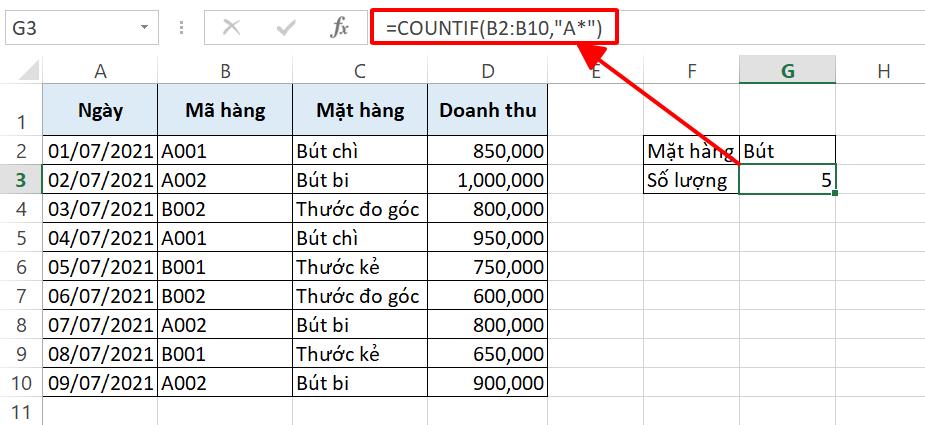The height and width of the screenshot is (425, 925).
Task: Select revenue cell 900,000
Action: click(487, 382)
